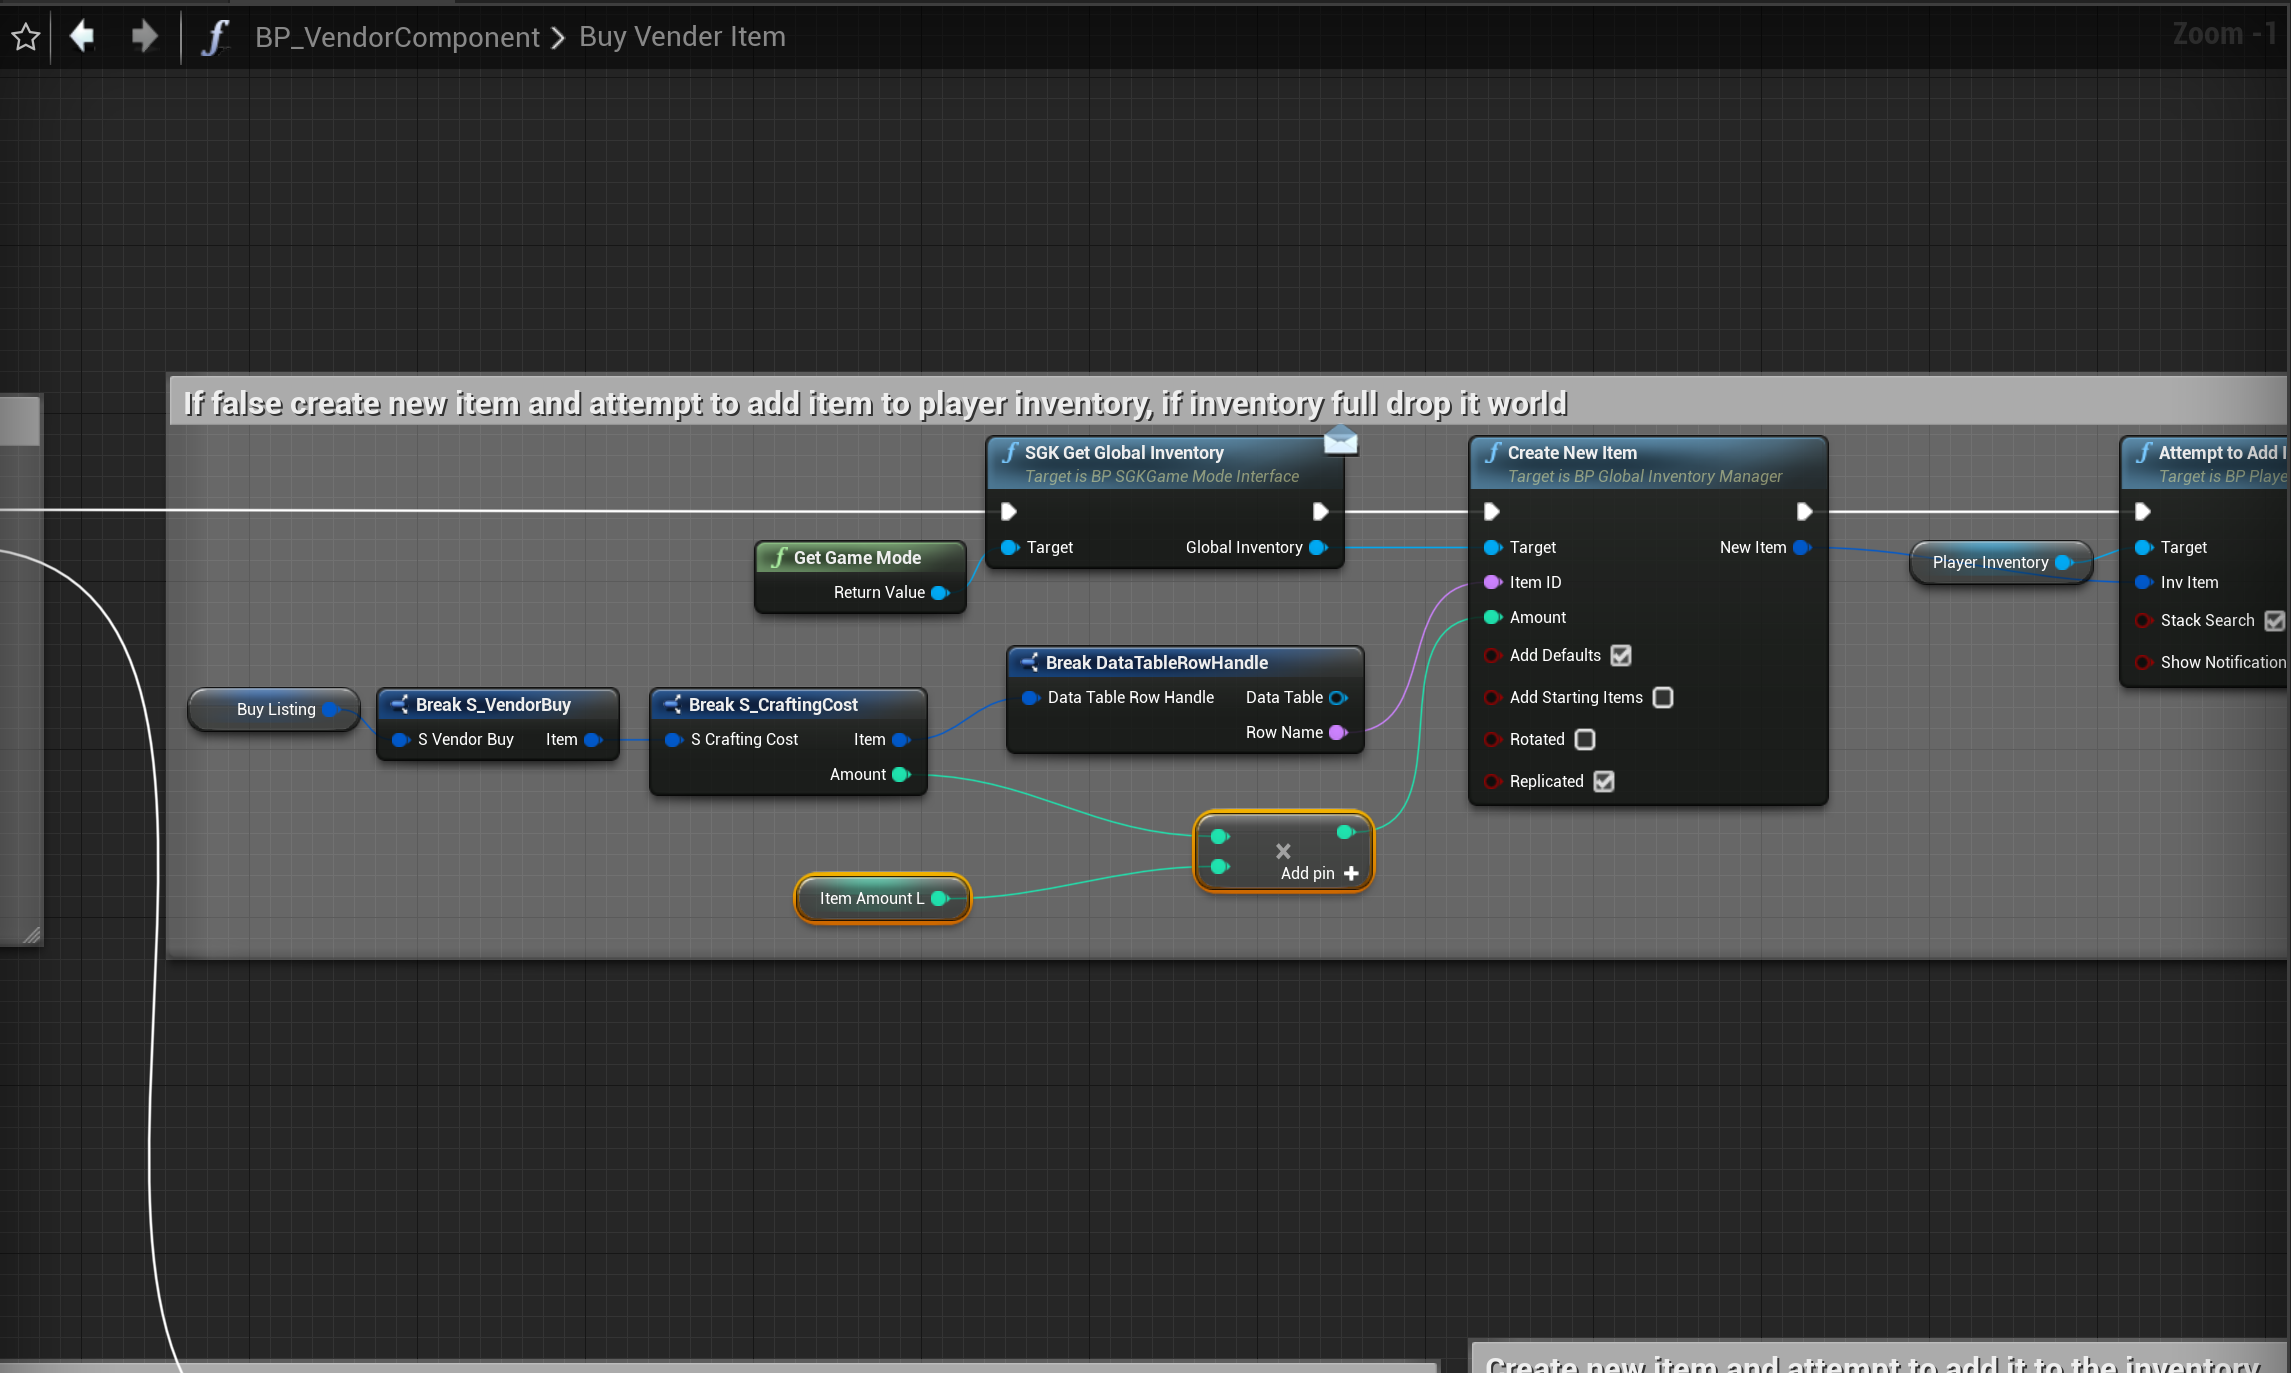The height and width of the screenshot is (1373, 2291).
Task: Click the function icon in the breadcrumb
Action: coord(214,38)
